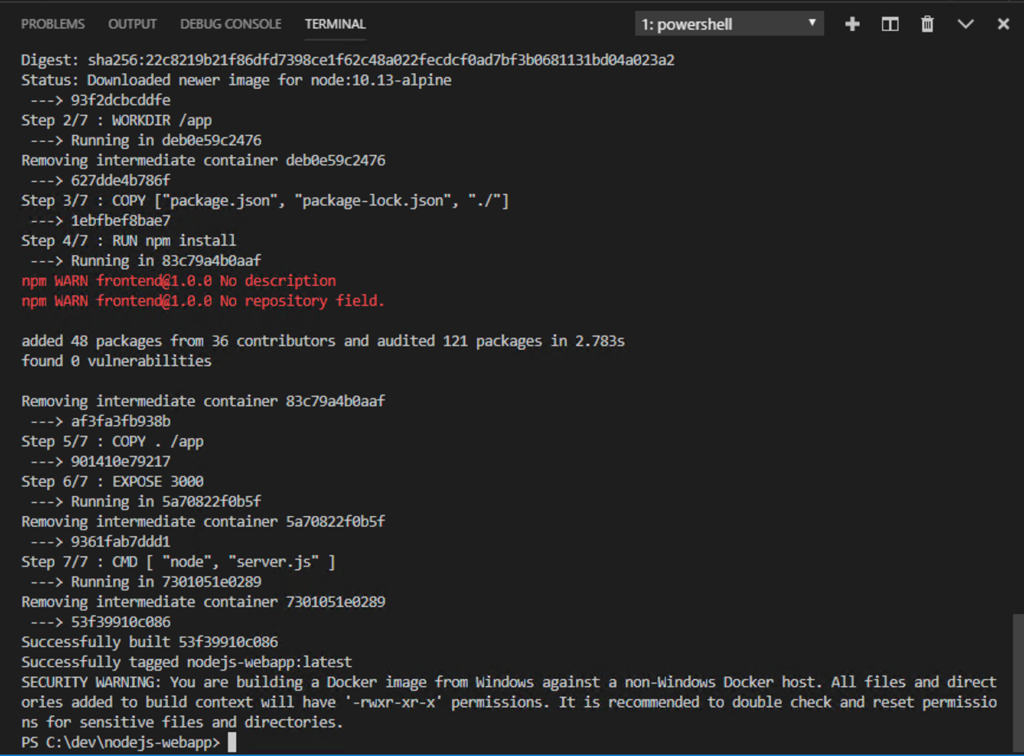Click the 'No repository field.' warning line
This screenshot has width=1024, height=756.
pos(202,301)
